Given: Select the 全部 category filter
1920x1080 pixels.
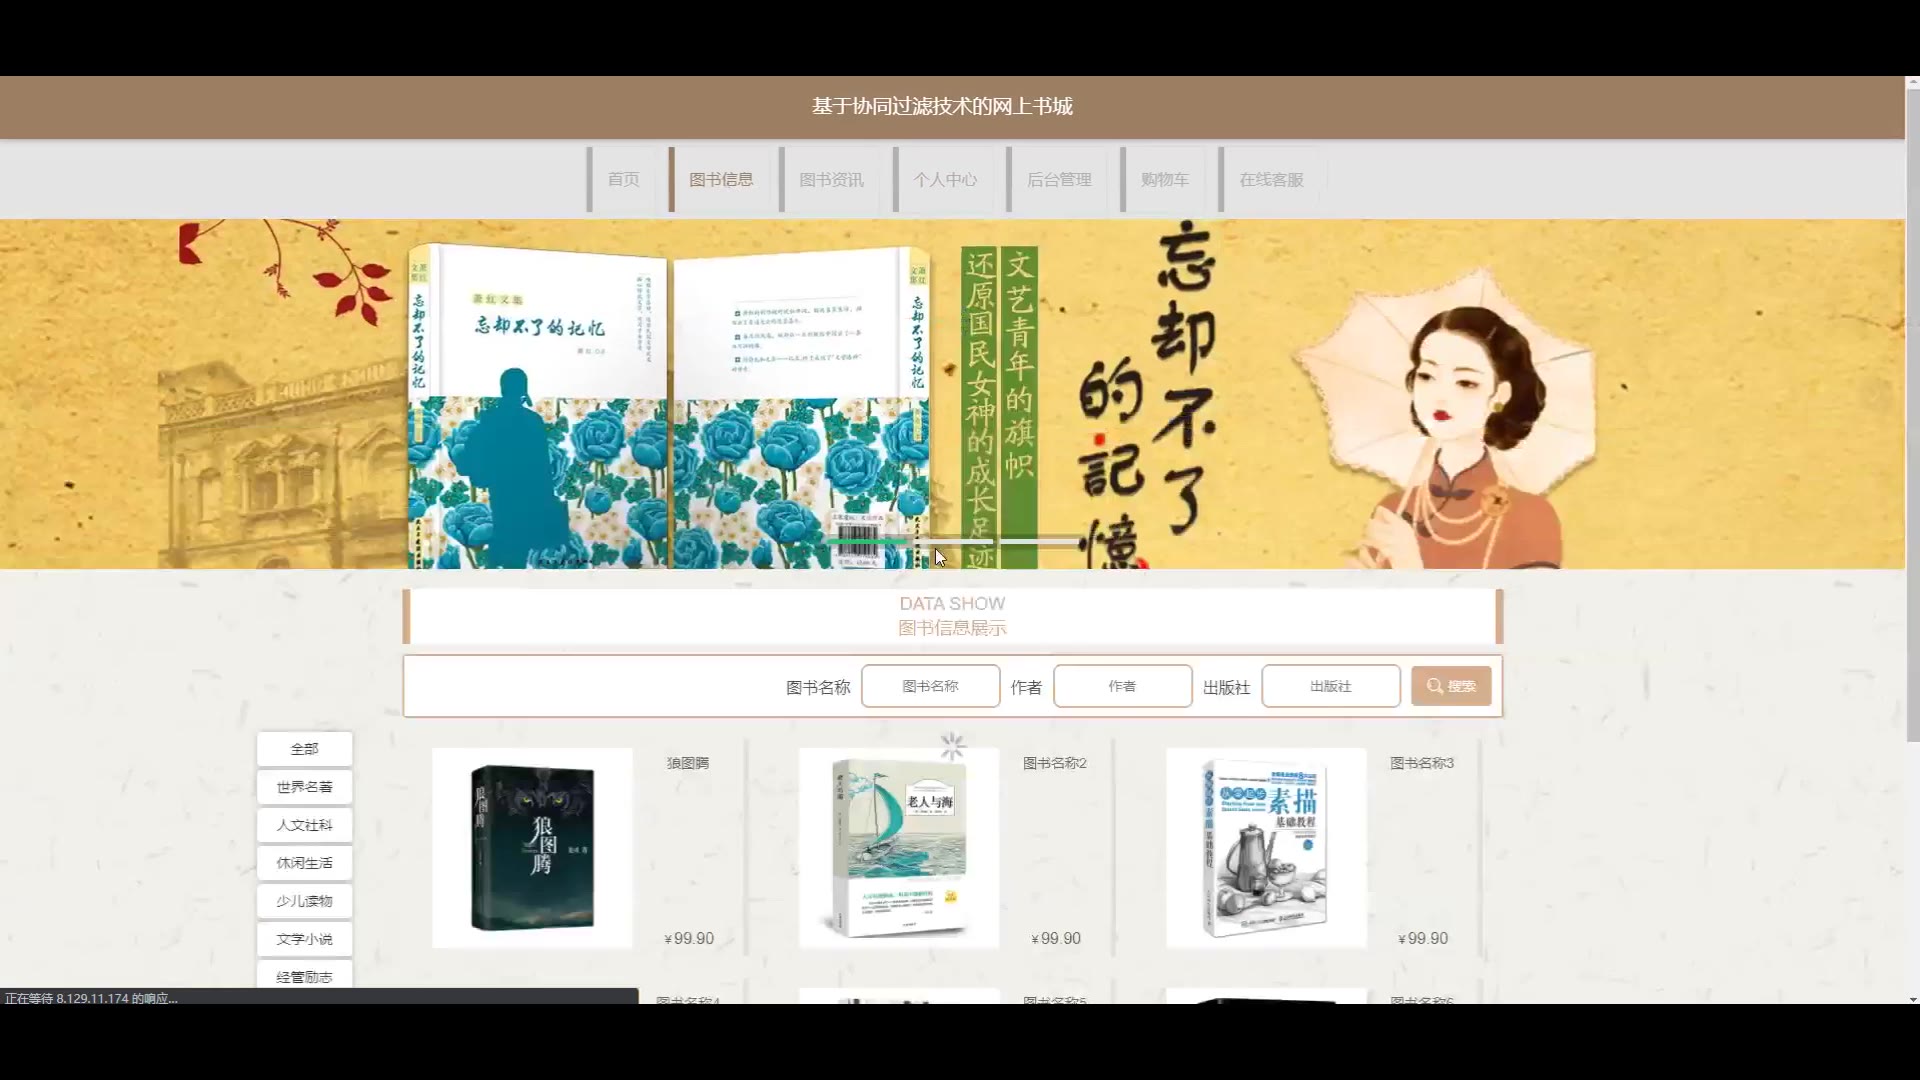Looking at the screenshot, I should click(304, 749).
